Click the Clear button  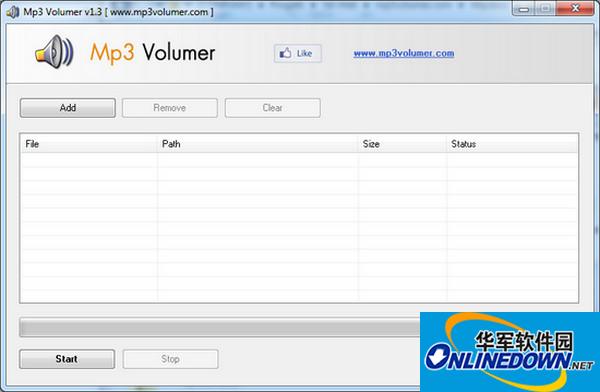tap(272, 108)
